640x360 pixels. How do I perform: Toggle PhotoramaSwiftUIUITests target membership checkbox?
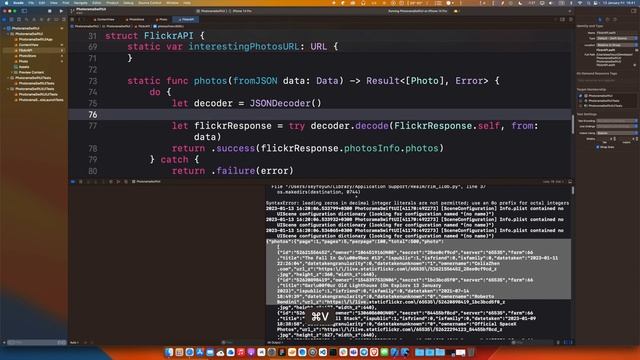click(580, 105)
